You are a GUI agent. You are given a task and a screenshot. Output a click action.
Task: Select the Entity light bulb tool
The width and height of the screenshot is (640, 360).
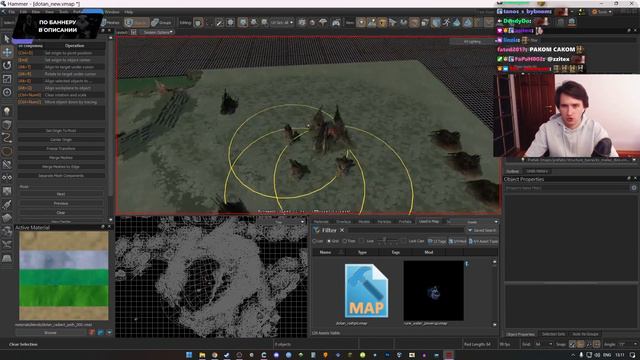click(x=7, y=111)
